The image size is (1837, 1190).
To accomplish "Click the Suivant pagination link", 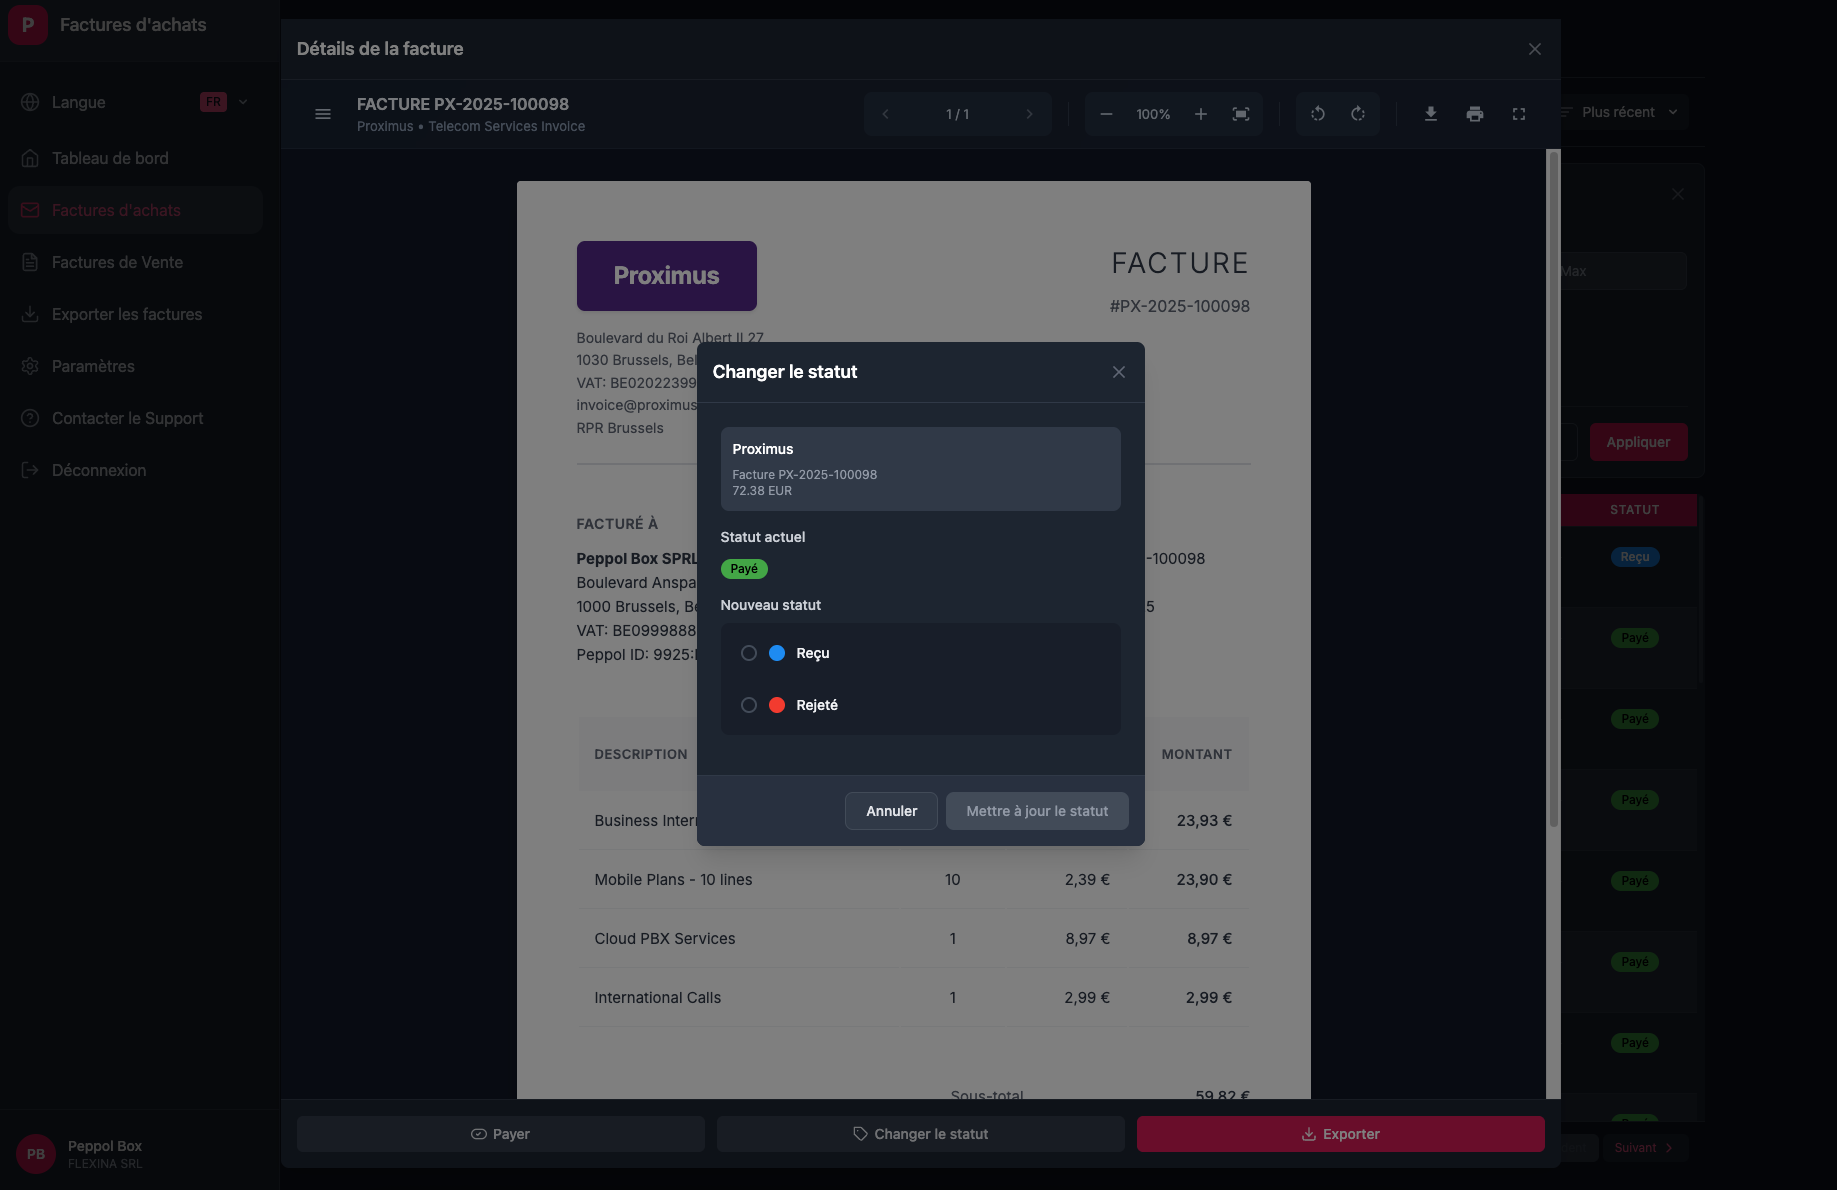I will click(x=1643, y=1148).
